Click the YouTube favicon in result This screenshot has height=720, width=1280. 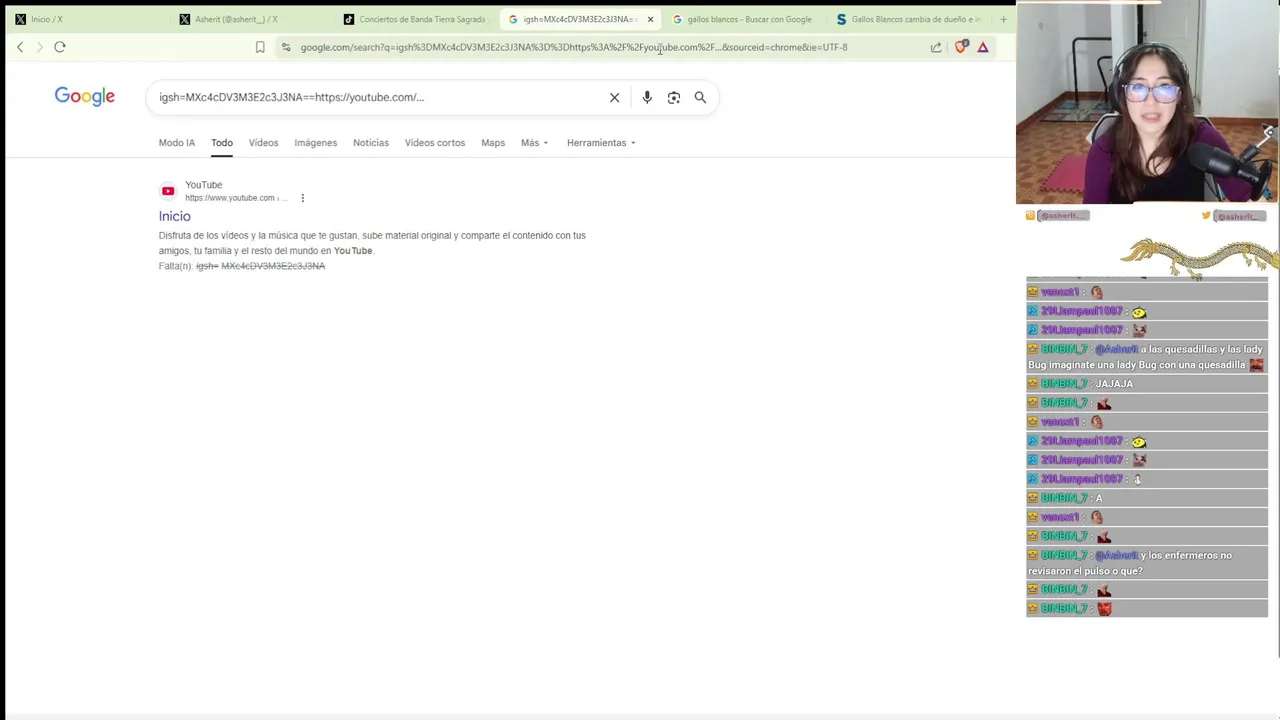coord(168,191)
